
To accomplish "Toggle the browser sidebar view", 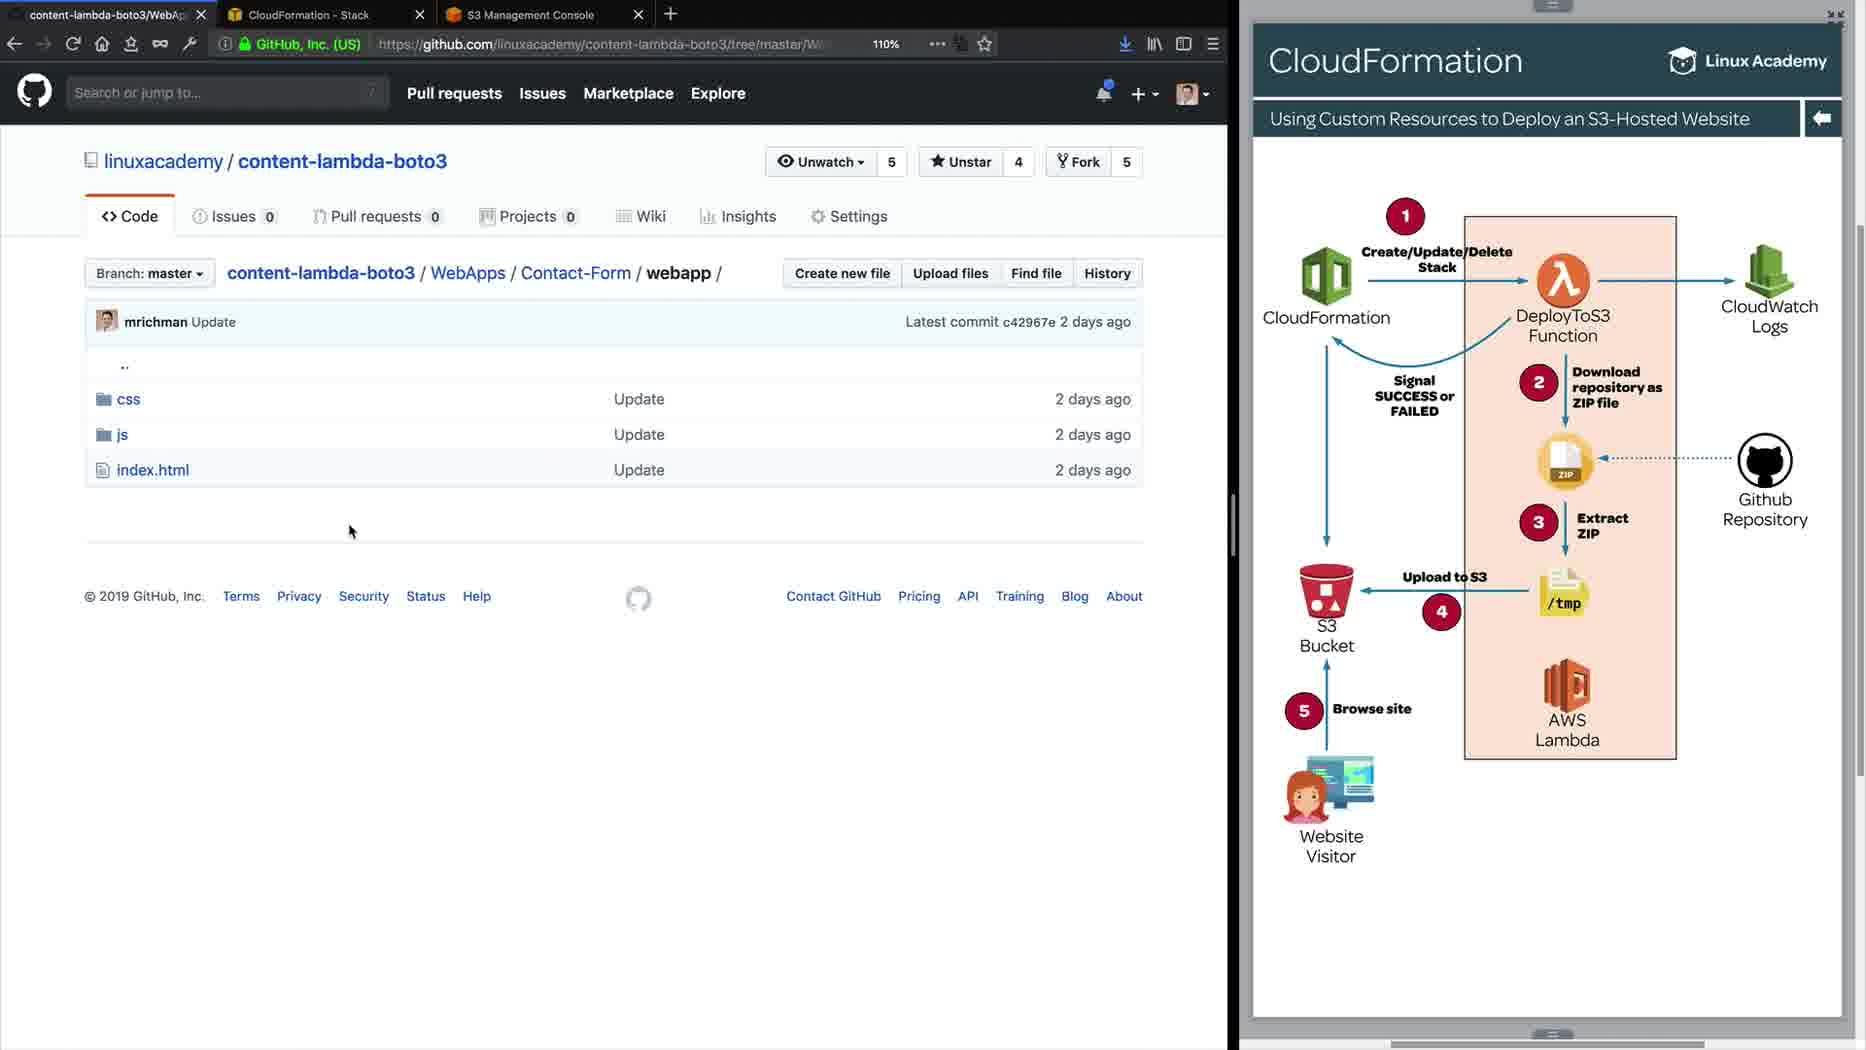I will [1183, 44].
